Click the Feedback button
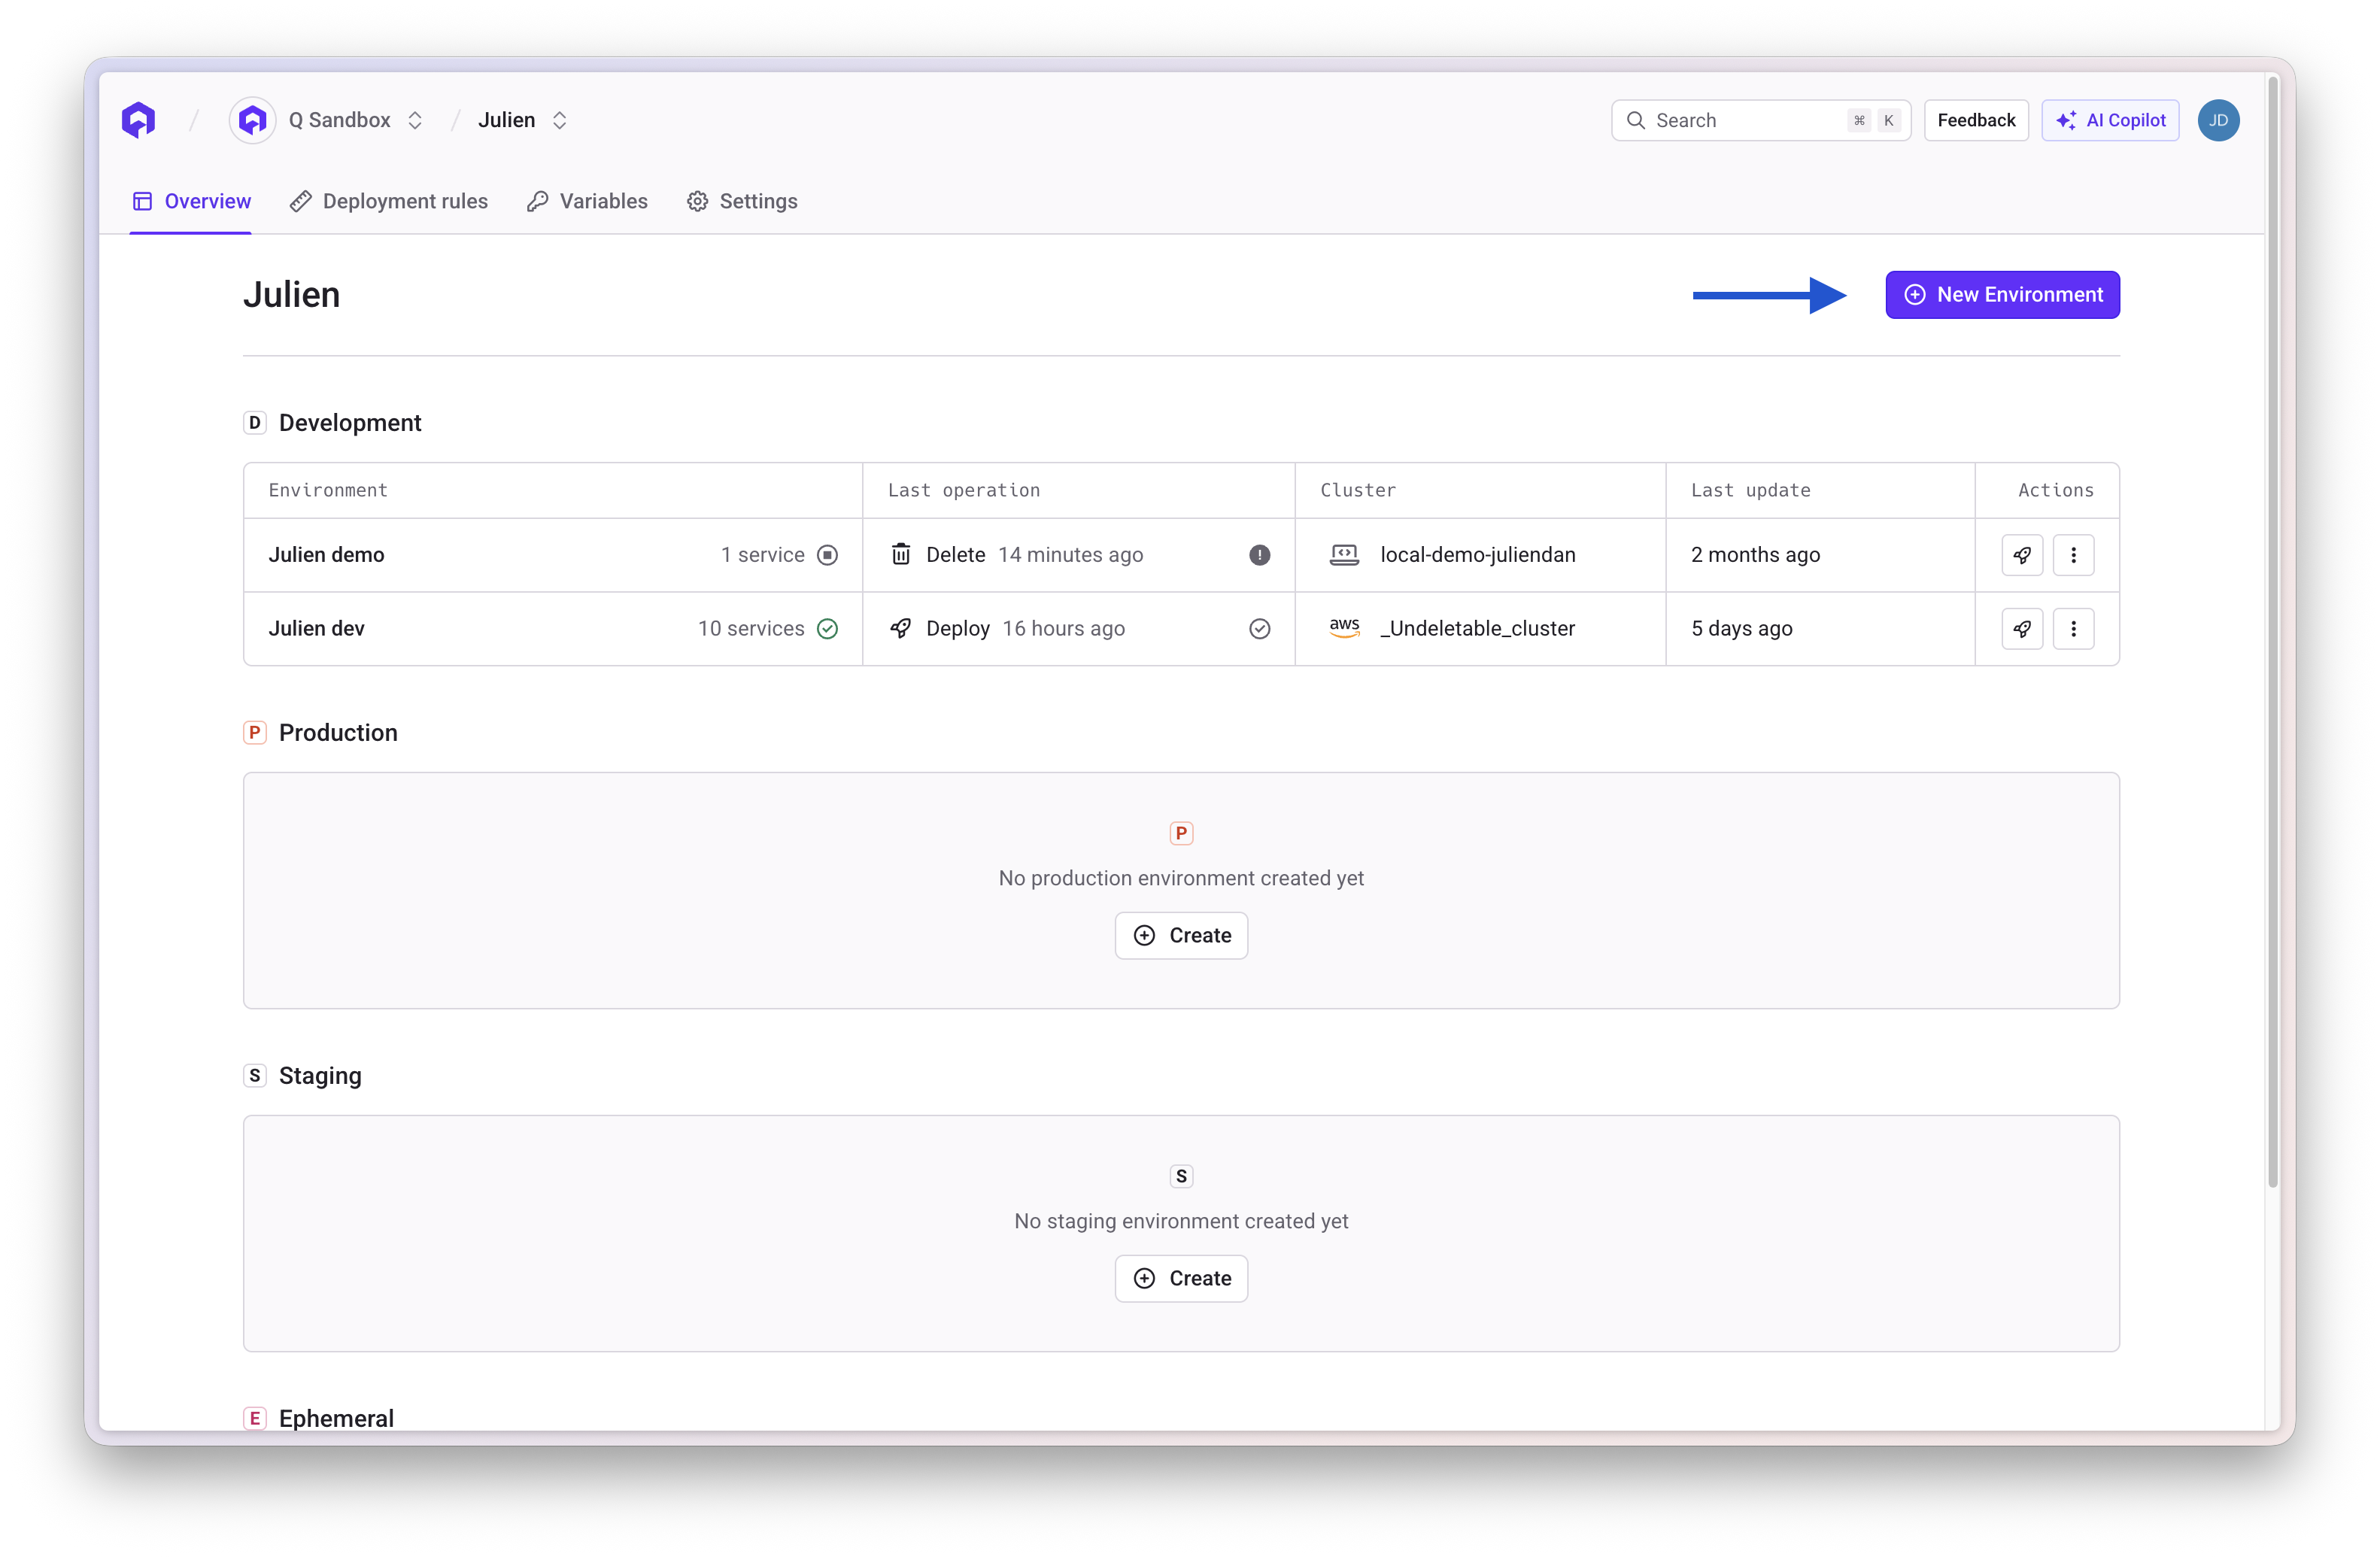The height and width of the screenshot is (1557, 2380). pyautogui.click(x=1976, y=120)
